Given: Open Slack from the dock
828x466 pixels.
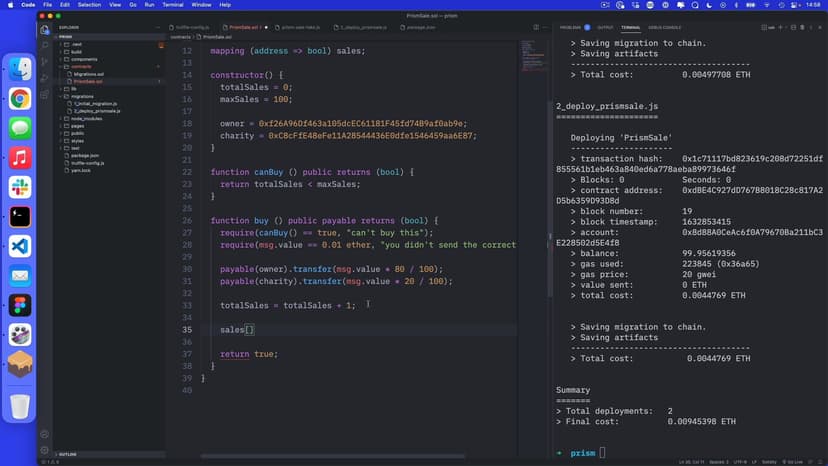Looking at the screenshot, I should point(20,187).
